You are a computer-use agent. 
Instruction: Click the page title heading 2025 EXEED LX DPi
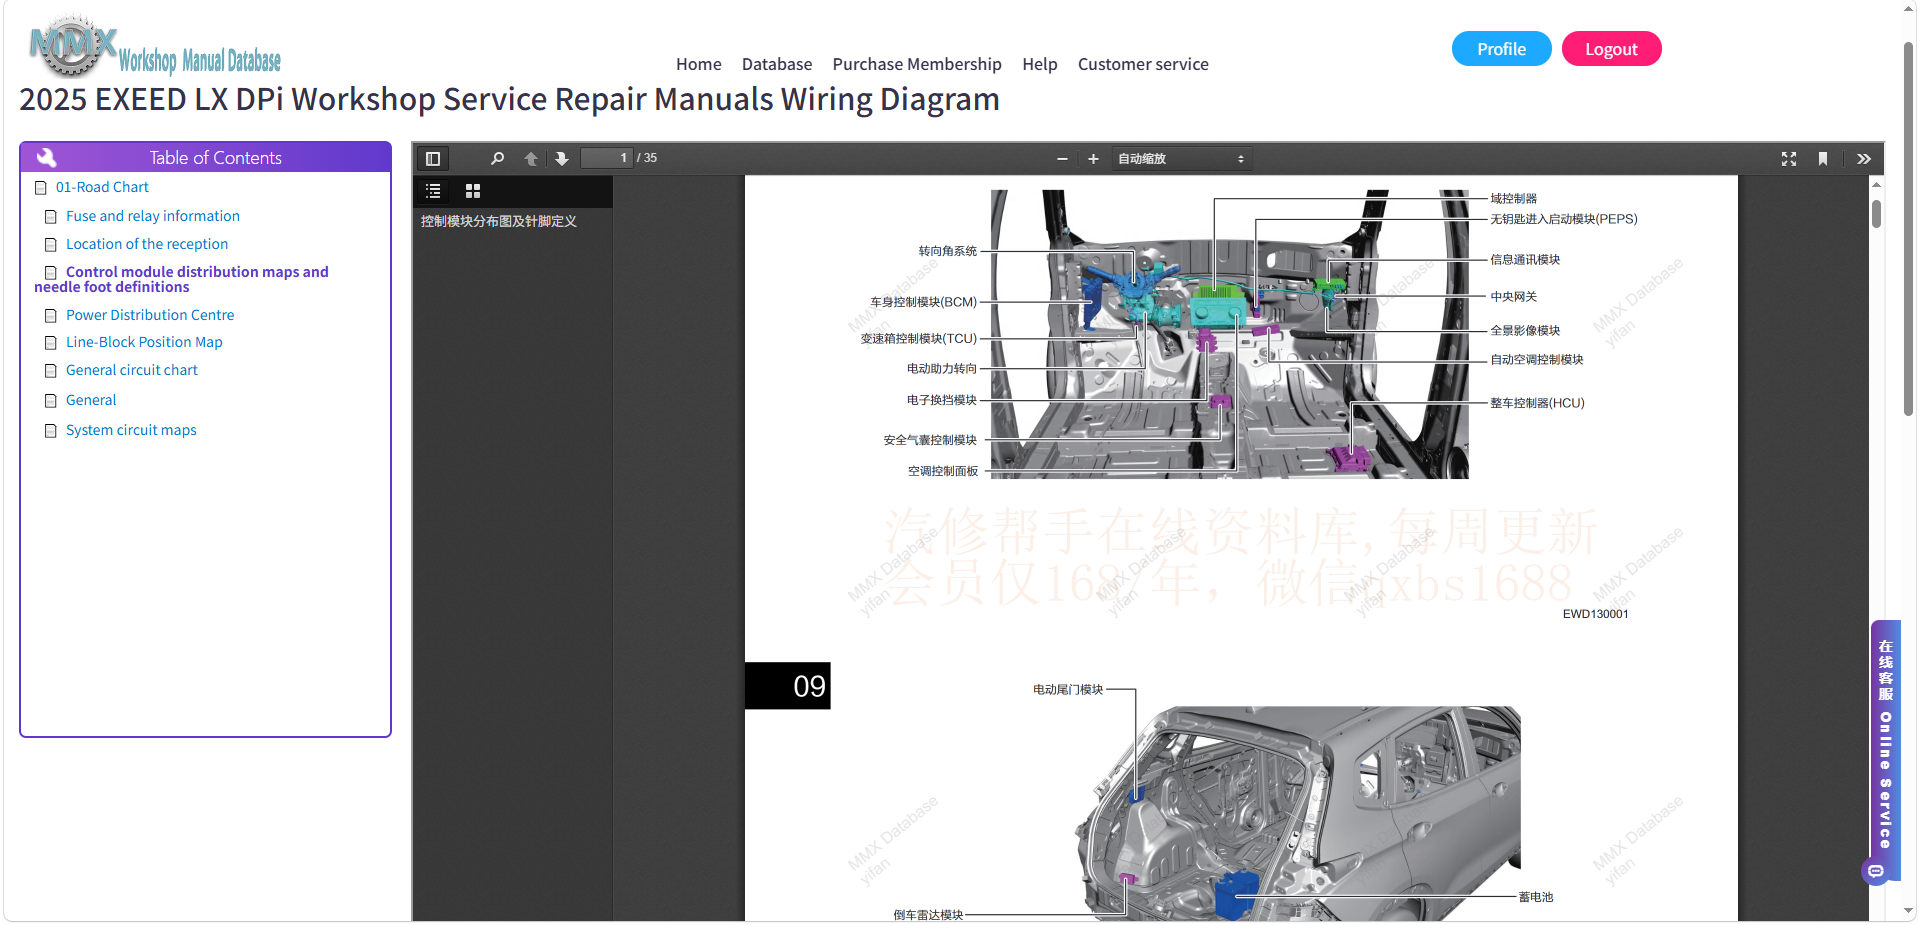click(x=509, y=99)
